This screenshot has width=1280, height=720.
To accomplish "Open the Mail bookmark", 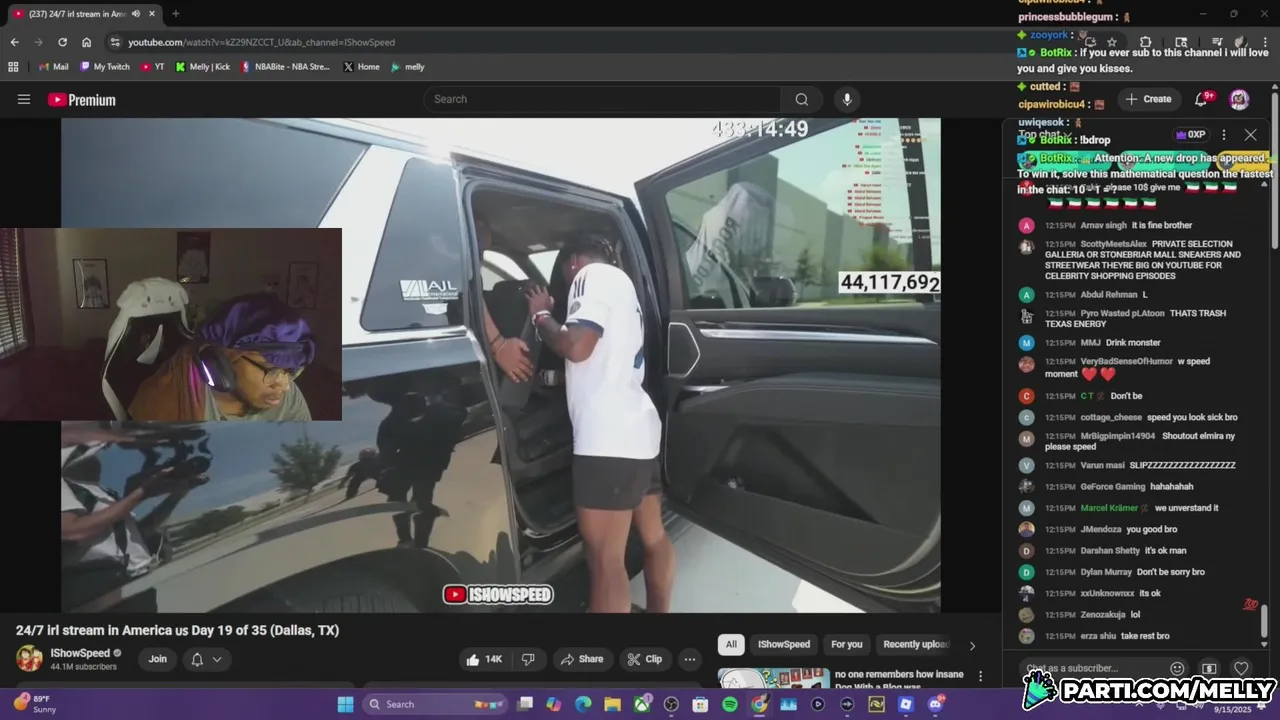I will pos(53,67).
